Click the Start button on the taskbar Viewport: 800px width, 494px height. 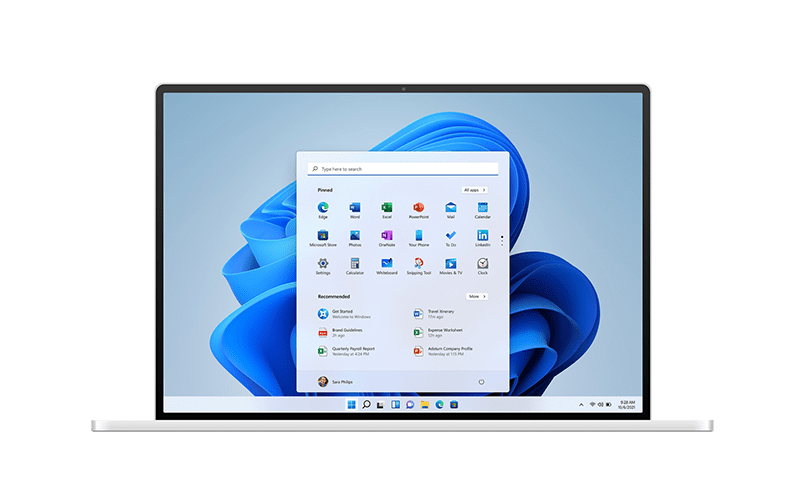pos(352,405)
